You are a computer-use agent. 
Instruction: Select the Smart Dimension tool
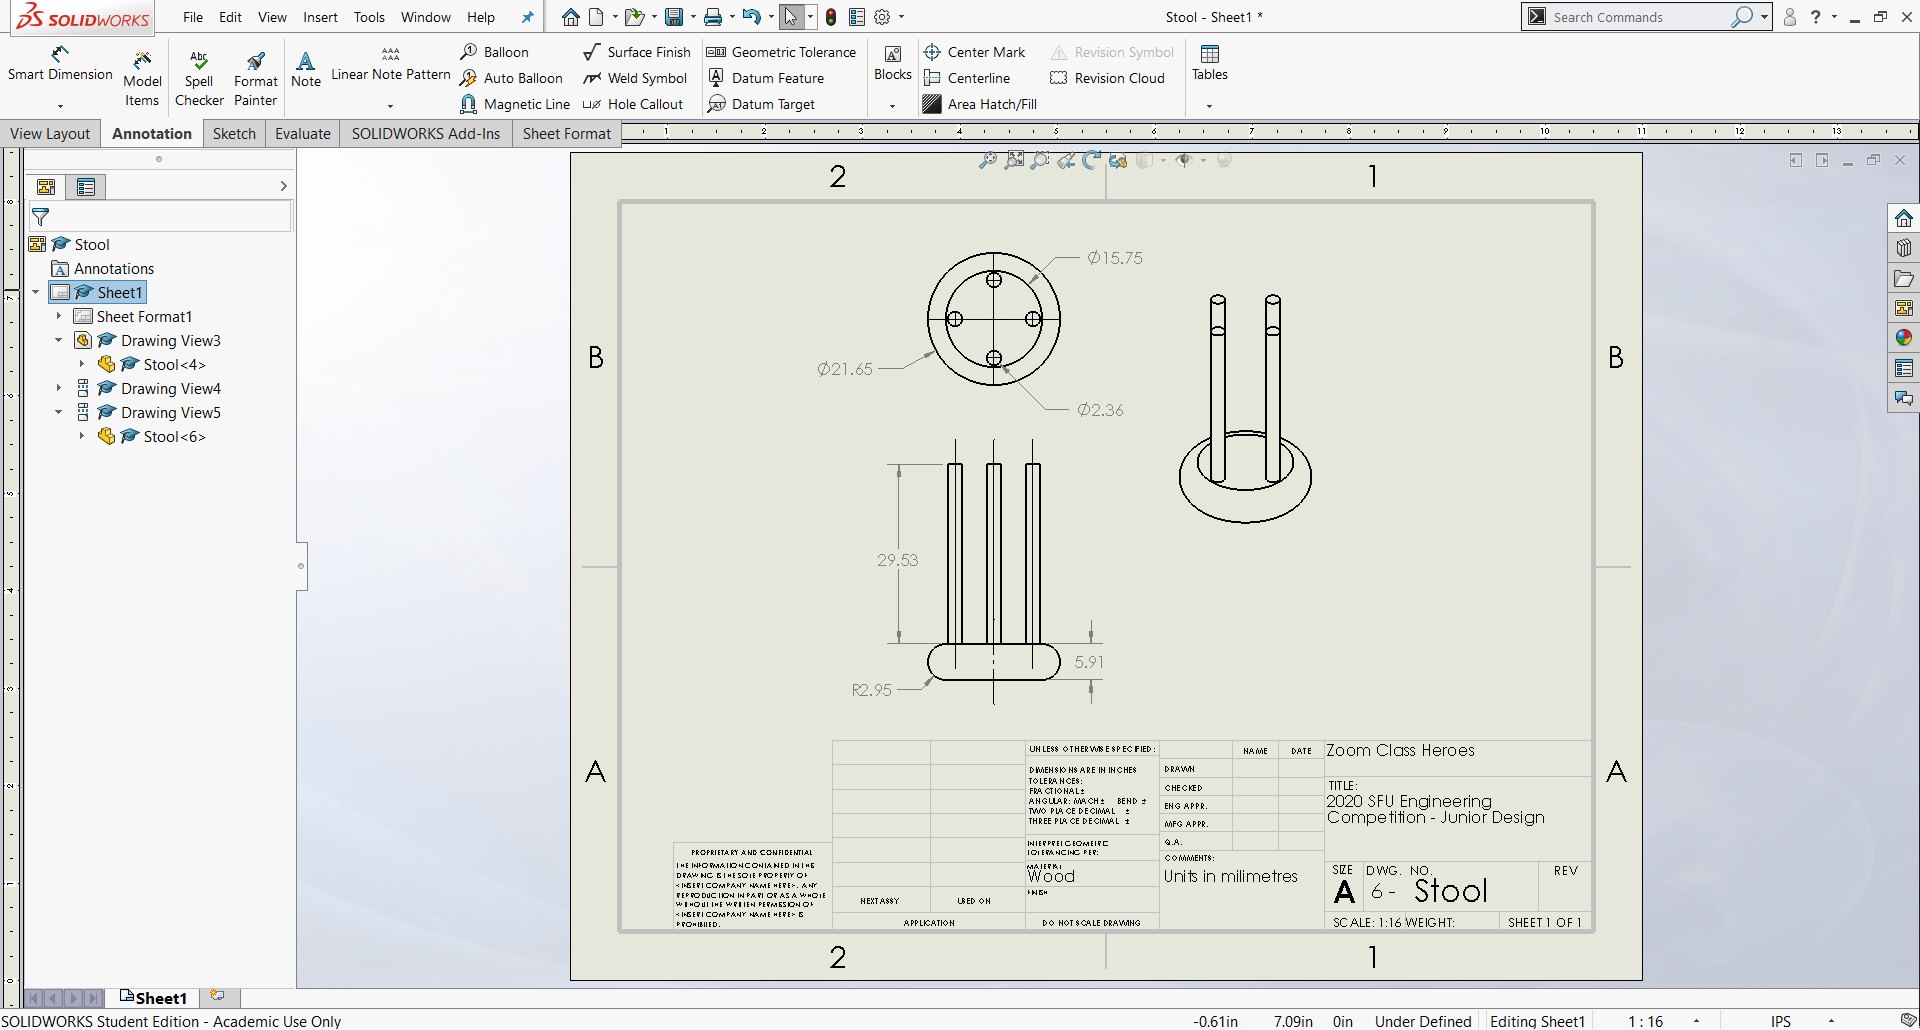(60, 62)
